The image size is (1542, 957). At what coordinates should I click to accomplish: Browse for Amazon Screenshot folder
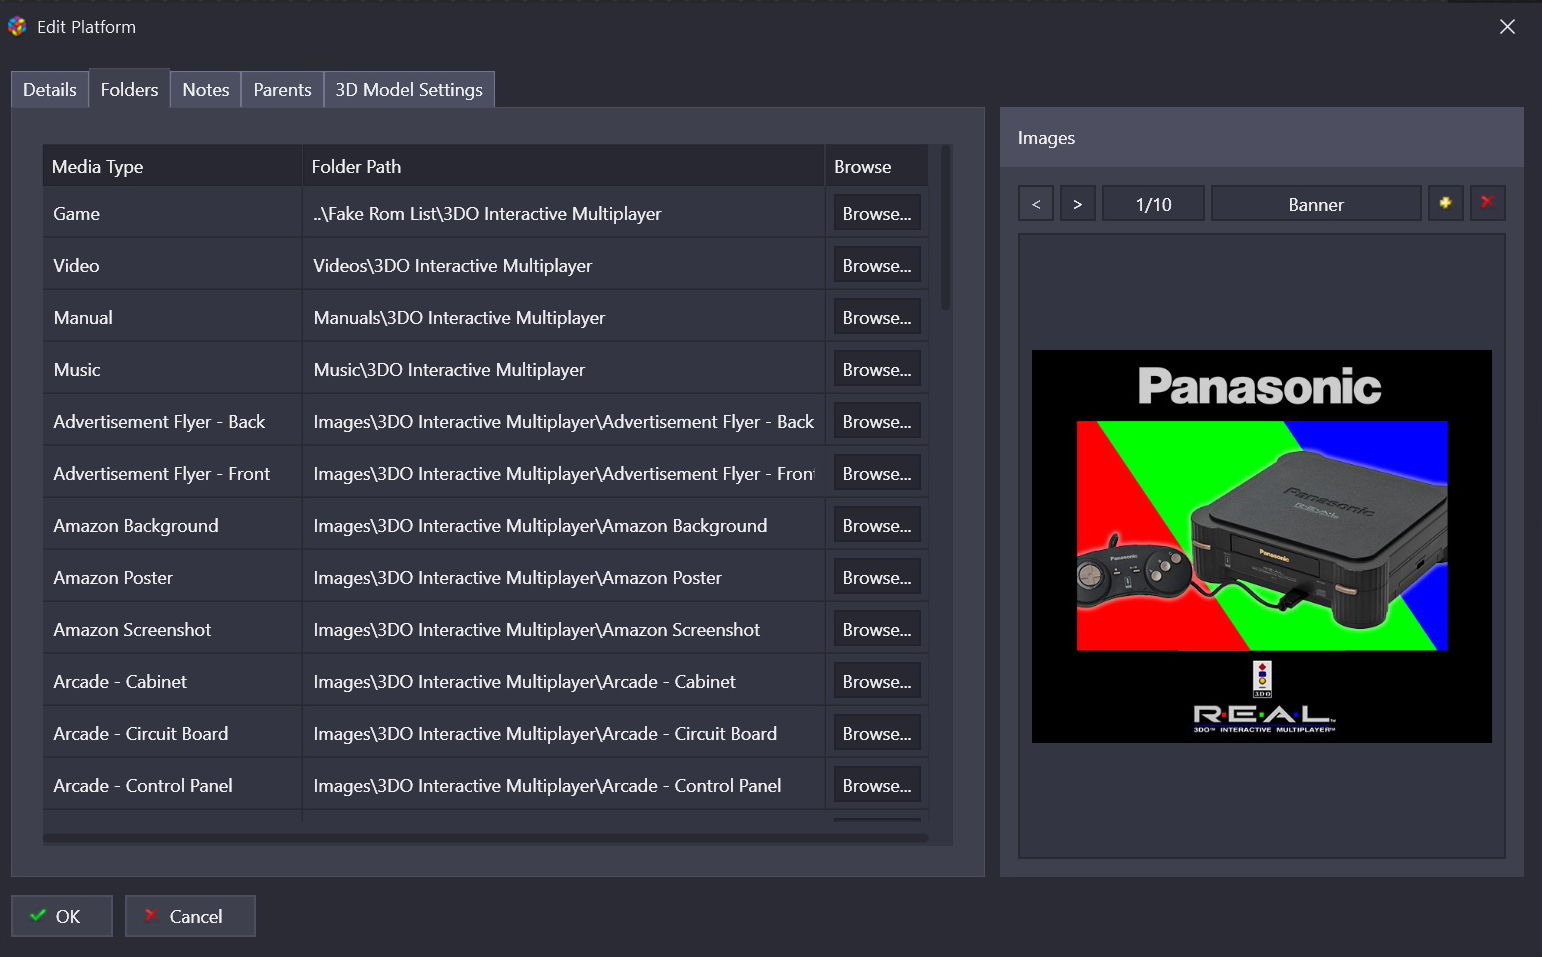point(877,629)
